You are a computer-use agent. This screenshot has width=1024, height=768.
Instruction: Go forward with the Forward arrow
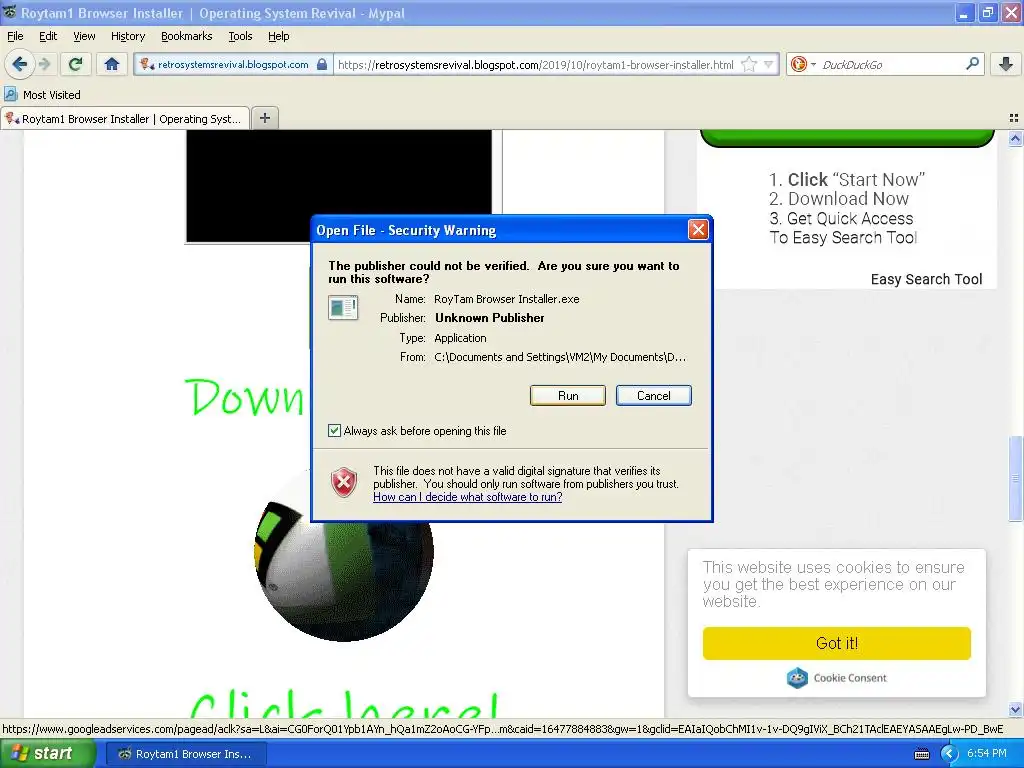45,64
